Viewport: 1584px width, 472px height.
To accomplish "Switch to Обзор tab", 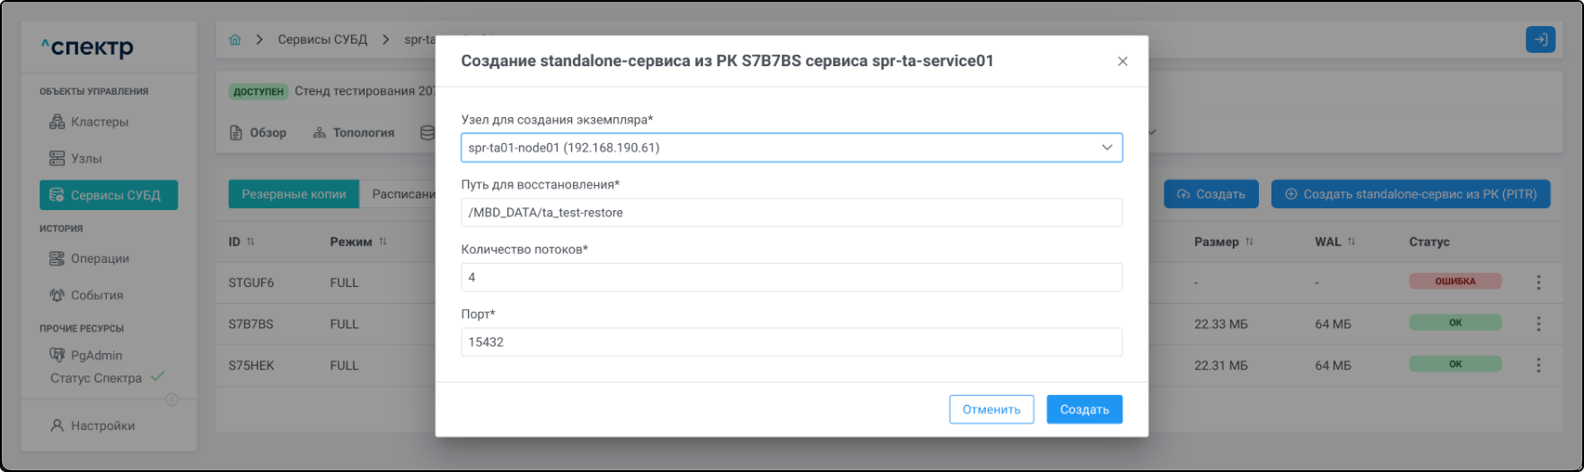I will pyautogui.click(x=258, y=133).
